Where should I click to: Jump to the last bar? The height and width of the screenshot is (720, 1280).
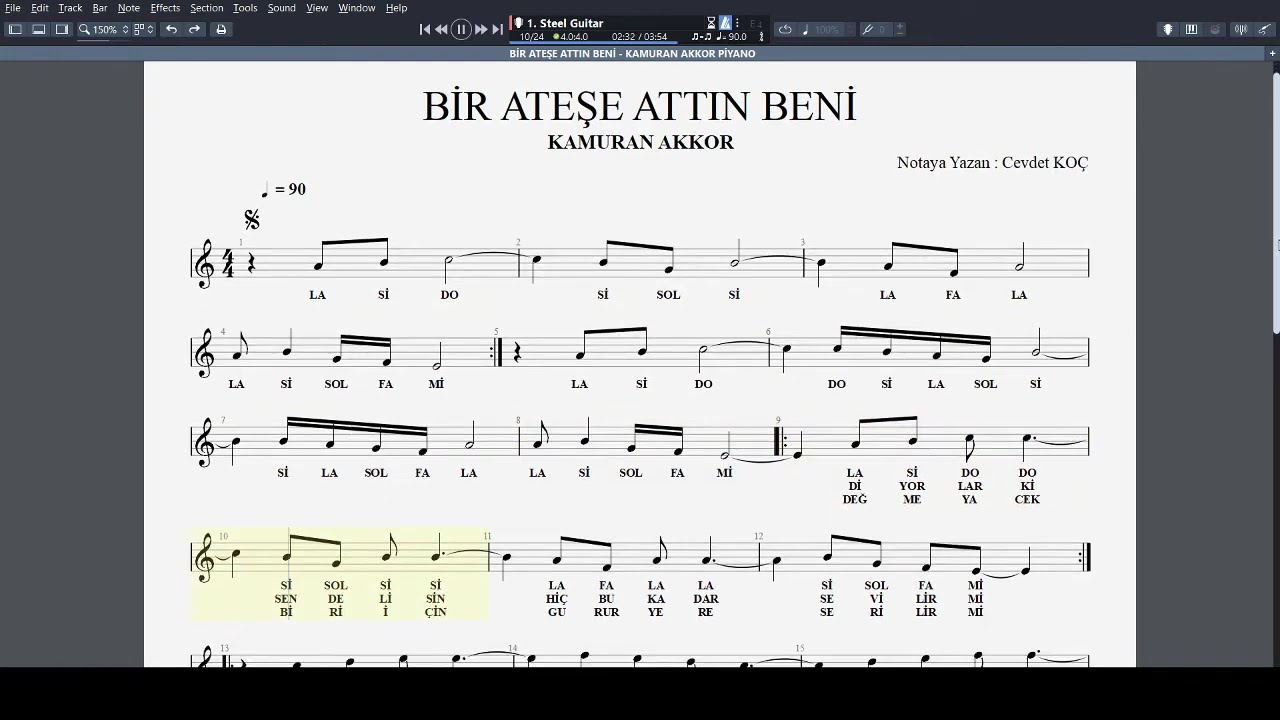pyautogui.click(x=497, y=29)
